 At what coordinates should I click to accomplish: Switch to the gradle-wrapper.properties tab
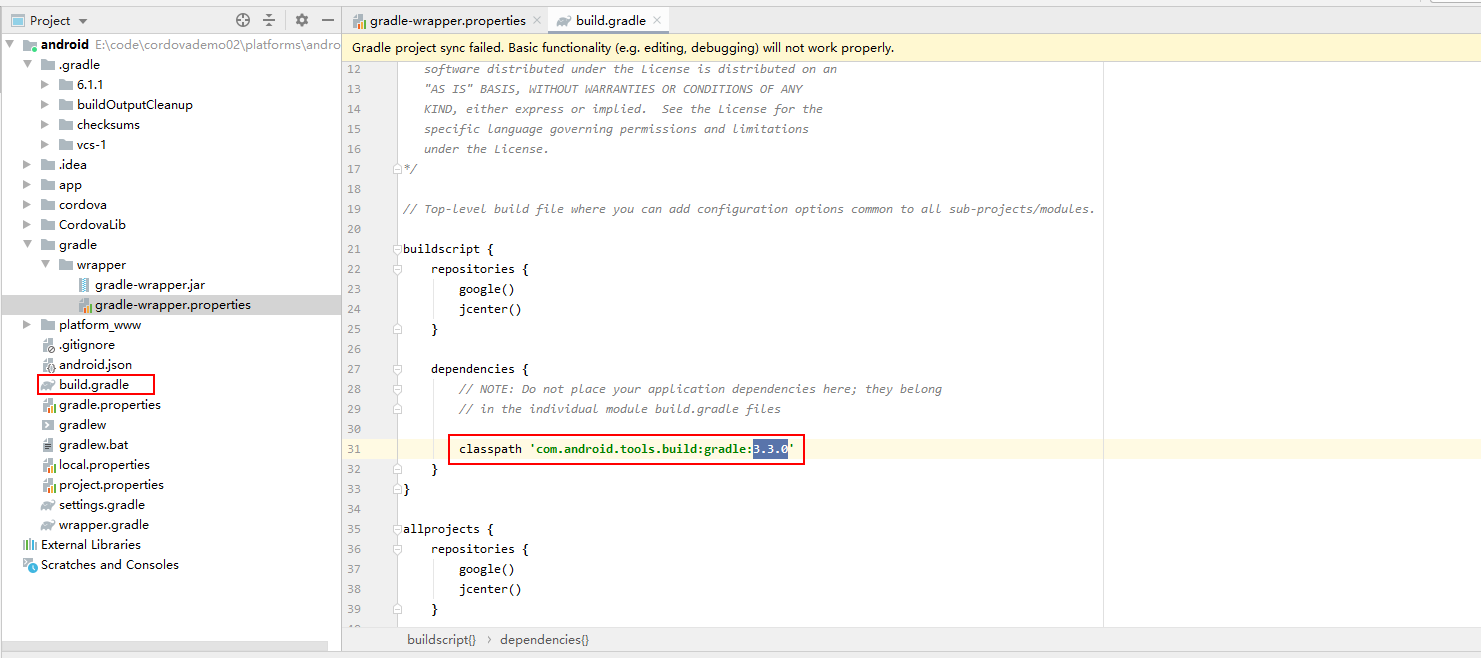coord(446,19)
